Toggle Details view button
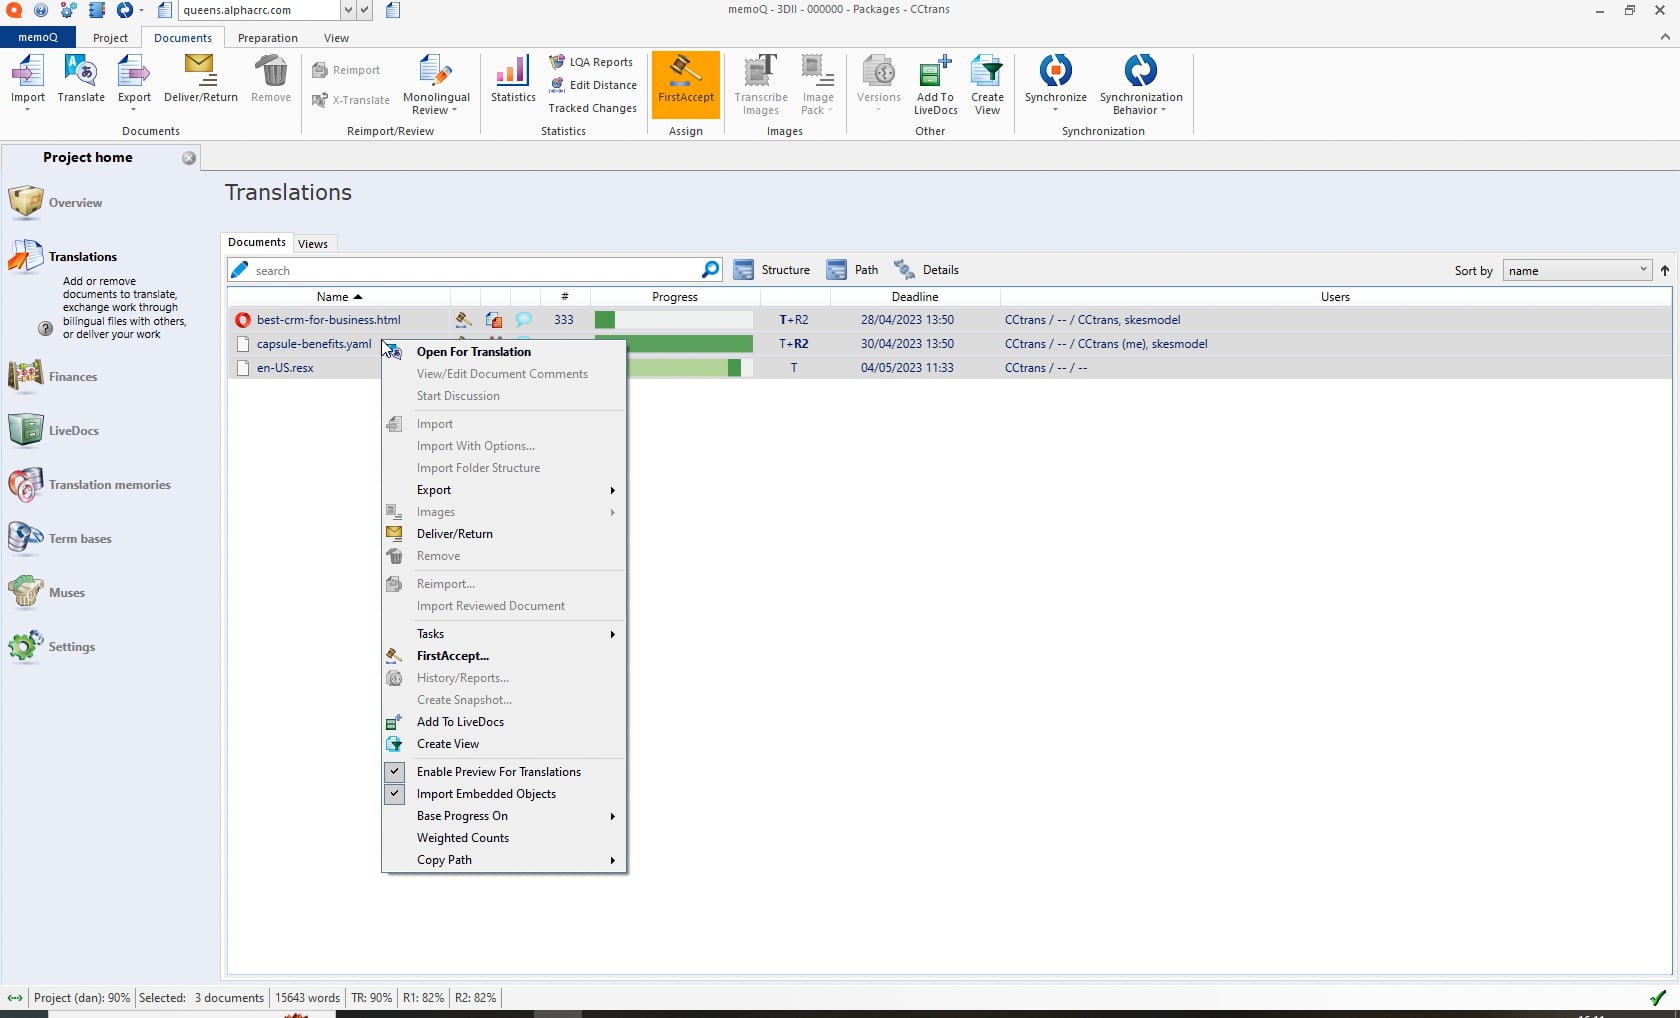This screenshot has width=1680, height=1018. [926, 270]
